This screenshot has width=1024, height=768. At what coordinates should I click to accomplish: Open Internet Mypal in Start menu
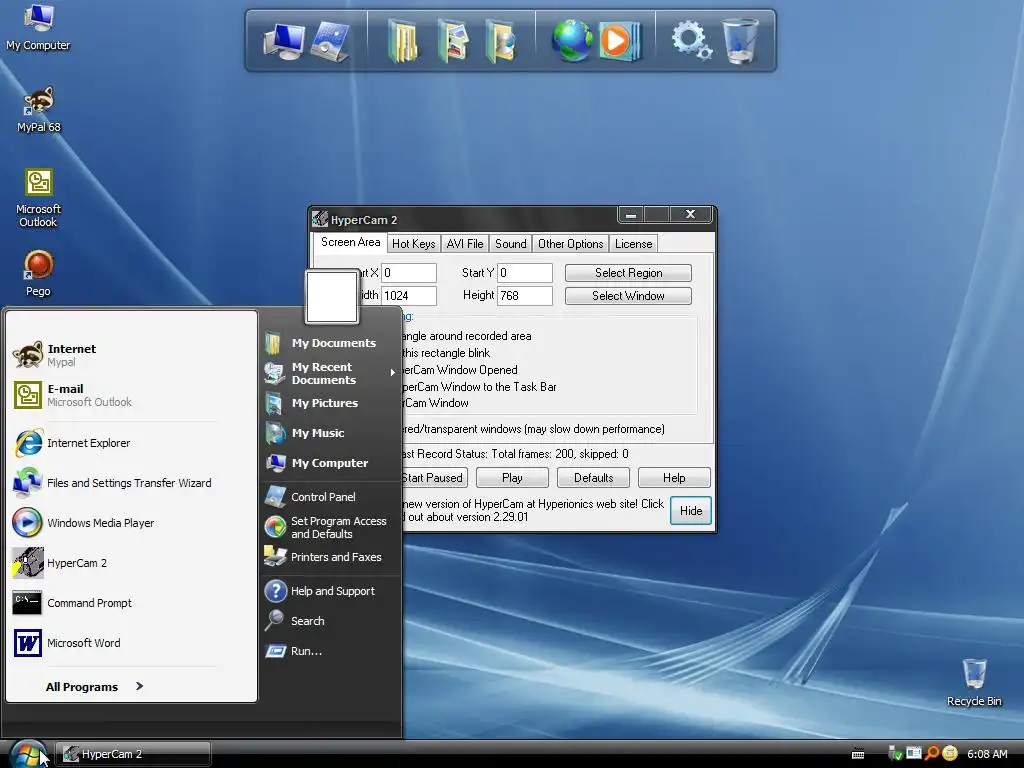coord(131,355)
